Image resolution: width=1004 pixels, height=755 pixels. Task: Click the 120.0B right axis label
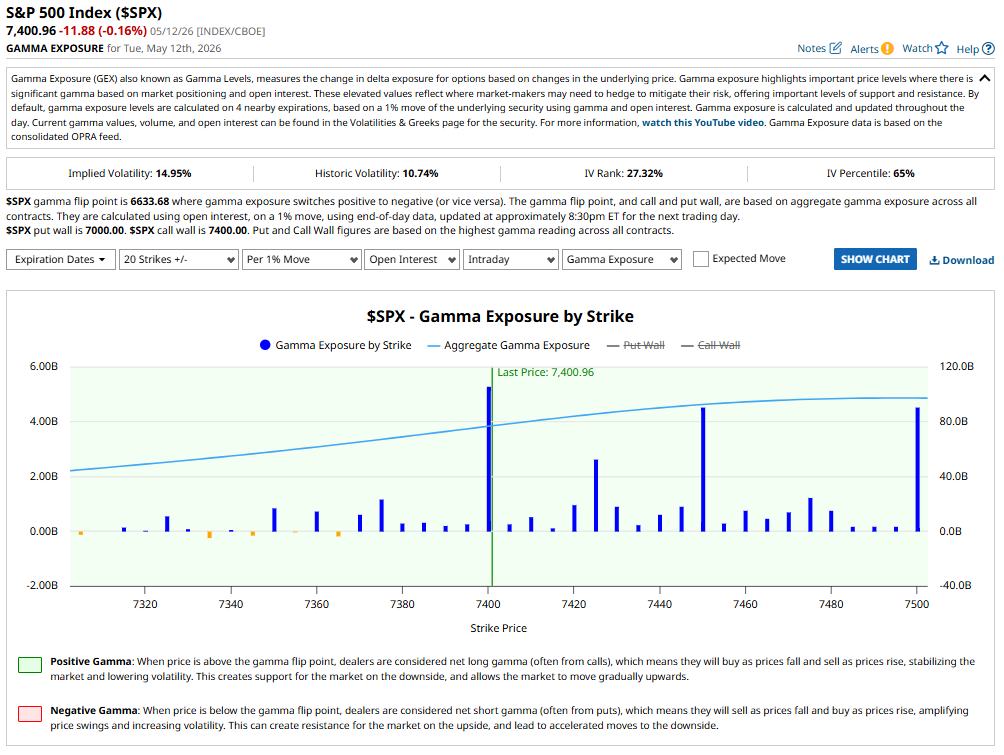(x=956, y=366)
